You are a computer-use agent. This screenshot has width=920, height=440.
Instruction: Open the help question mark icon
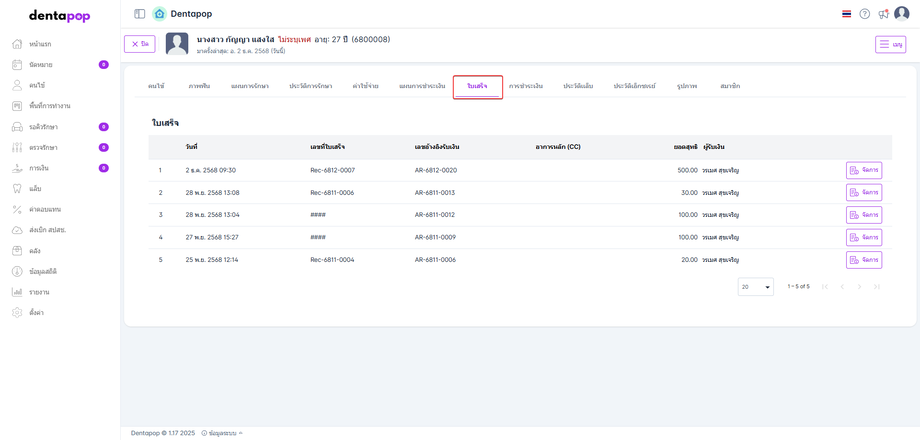[x=864, y=13]
